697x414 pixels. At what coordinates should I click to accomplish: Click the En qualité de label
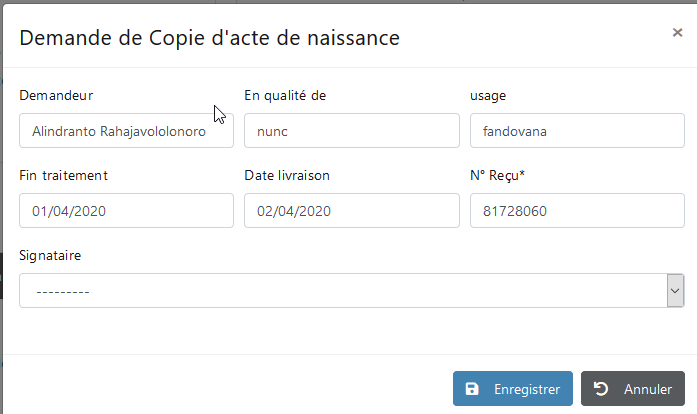285,96
